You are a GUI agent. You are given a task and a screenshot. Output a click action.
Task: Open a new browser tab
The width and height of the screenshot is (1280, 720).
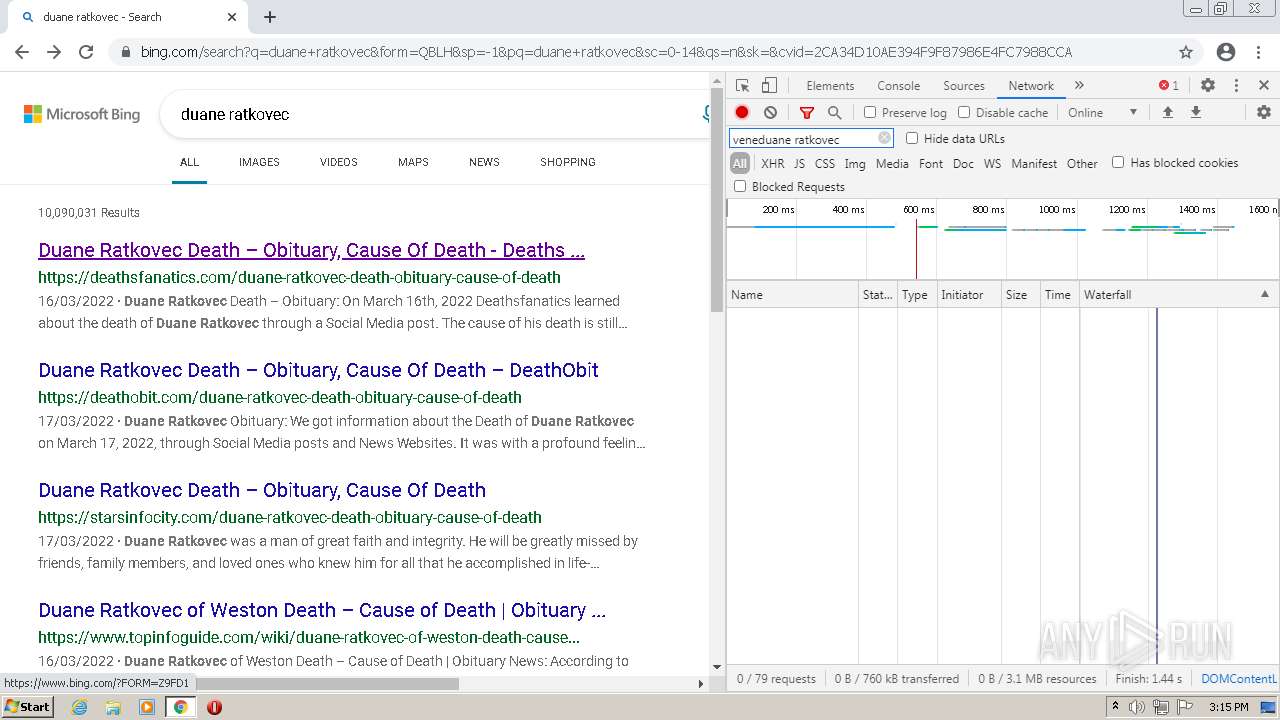click(x=270, y=17)
